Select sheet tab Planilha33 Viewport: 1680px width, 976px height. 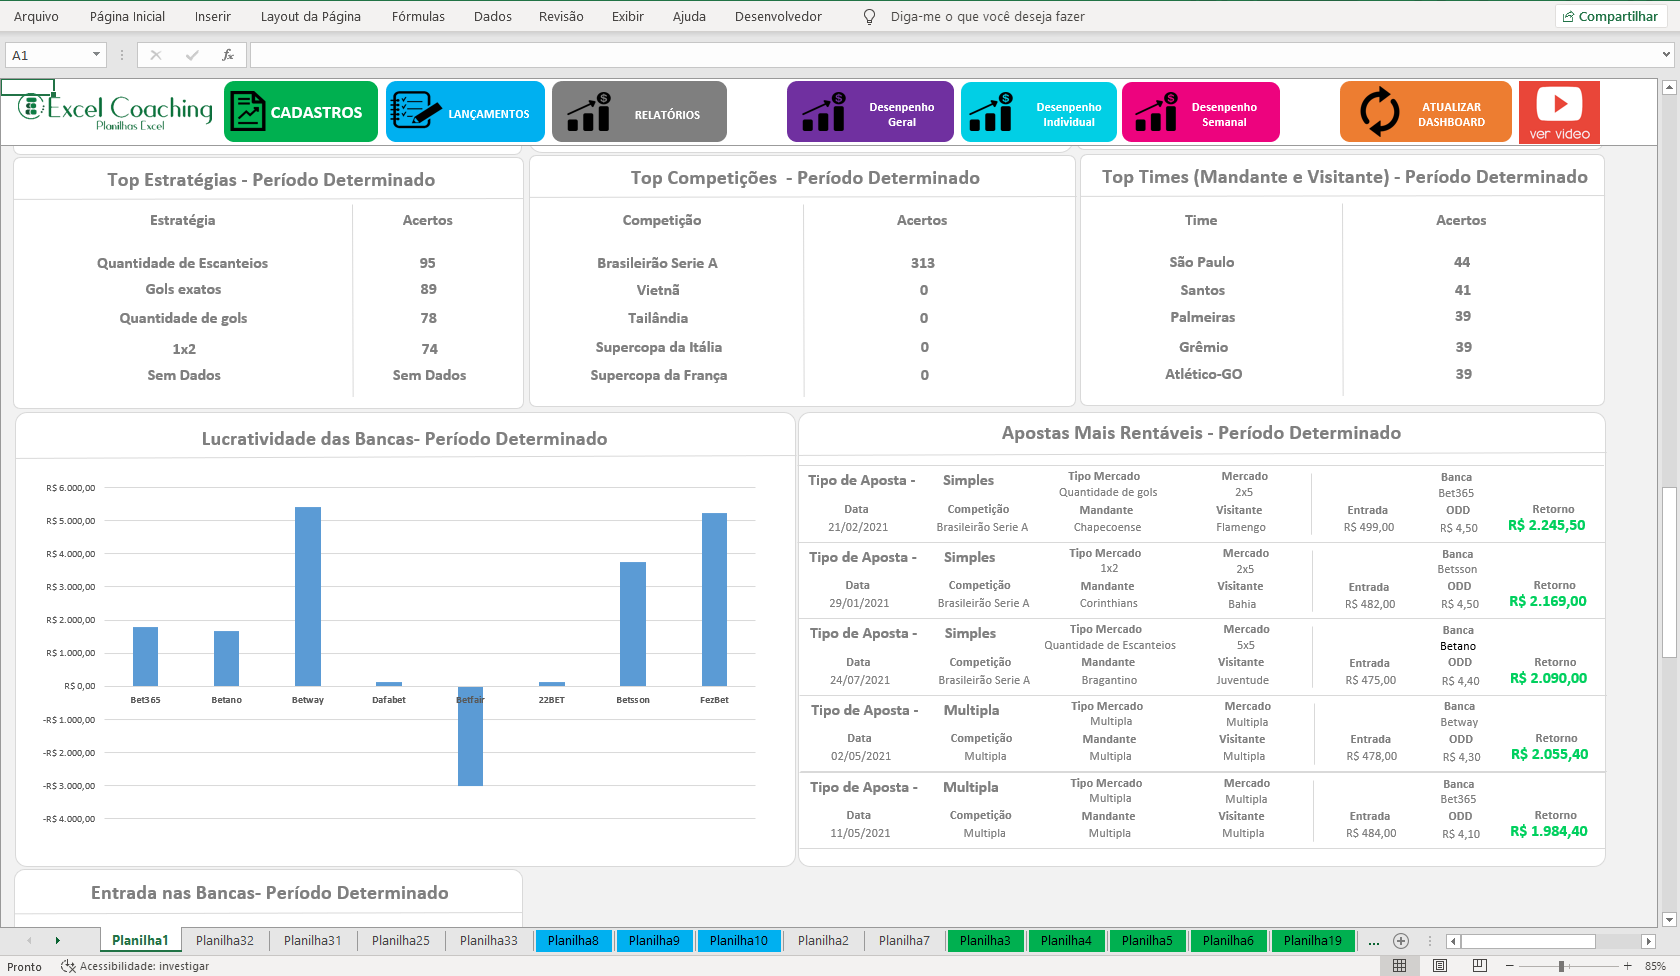click(x=489, y=940)
